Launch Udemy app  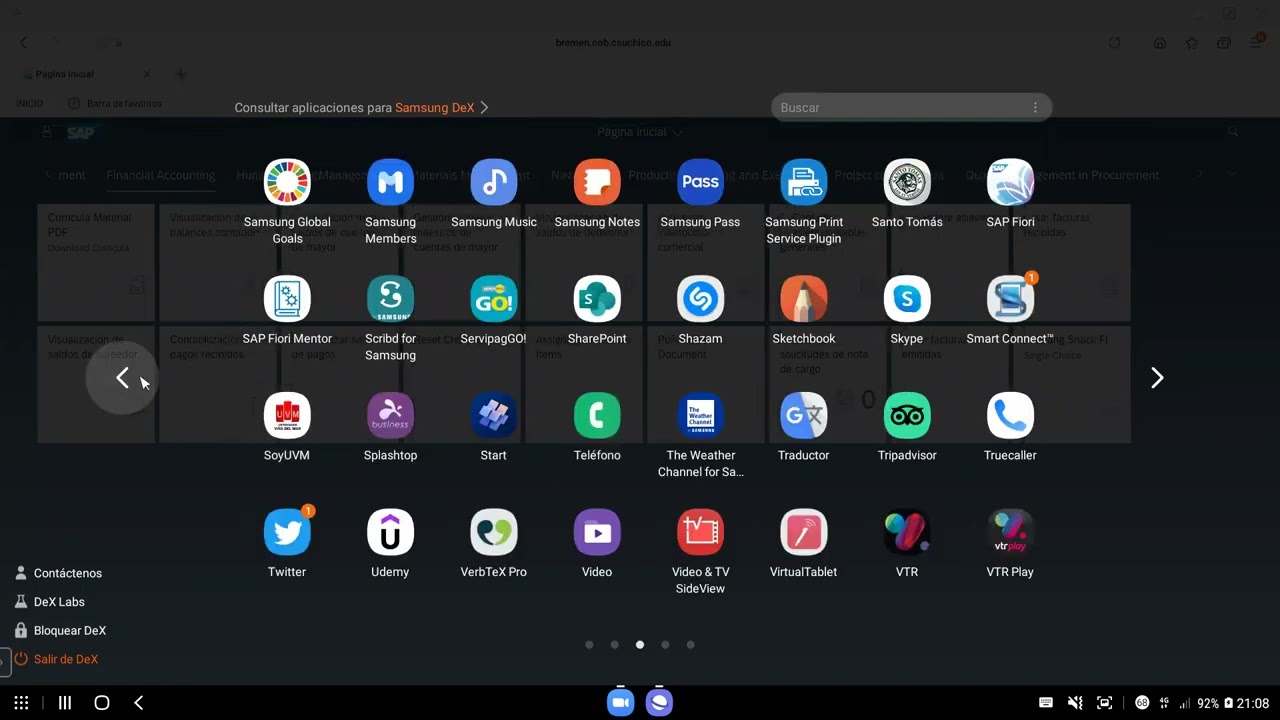coord(390,533)
